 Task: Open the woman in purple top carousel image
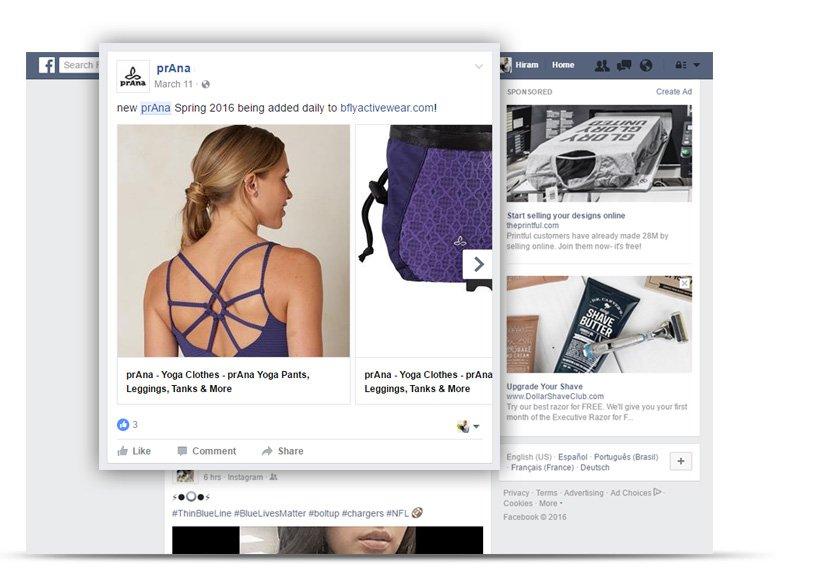pyautogui.click(x=233, y=241)
